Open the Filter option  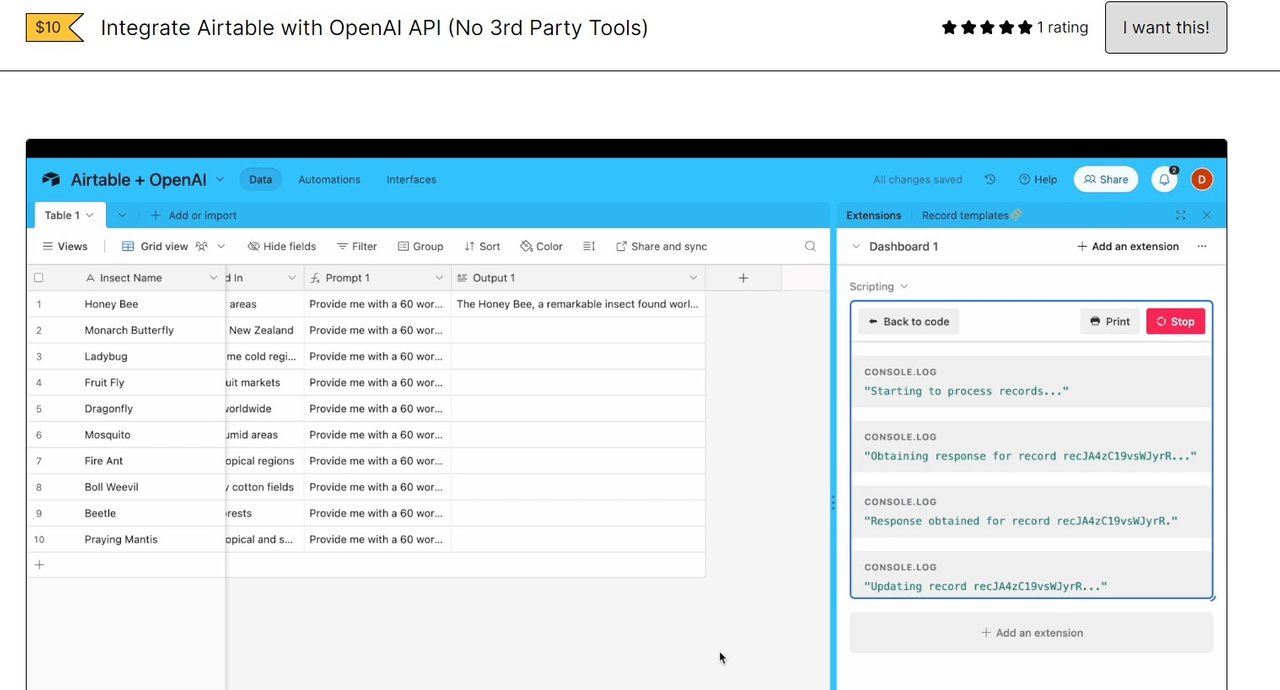tap(357, 246)
